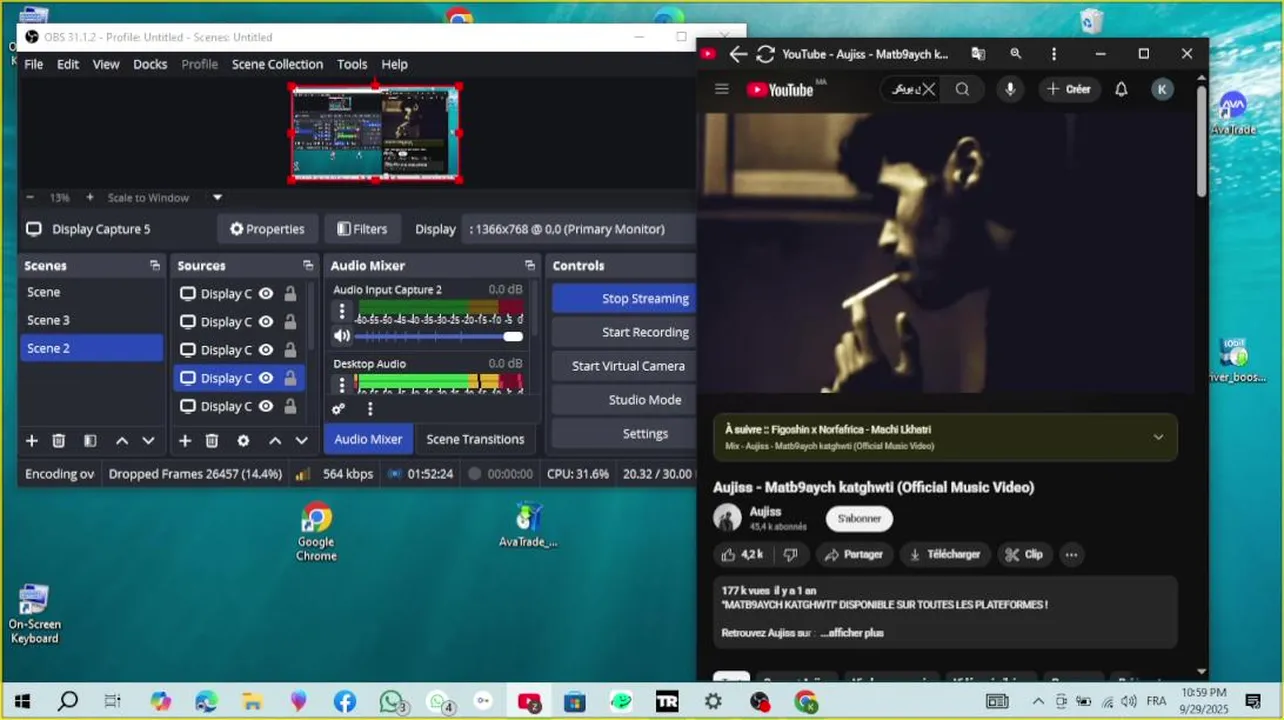Image resolution: width=1284 pixels, height=720 pixels.
Task: Toggle lock on the highlighted Display C source
Action: (290, 378)
